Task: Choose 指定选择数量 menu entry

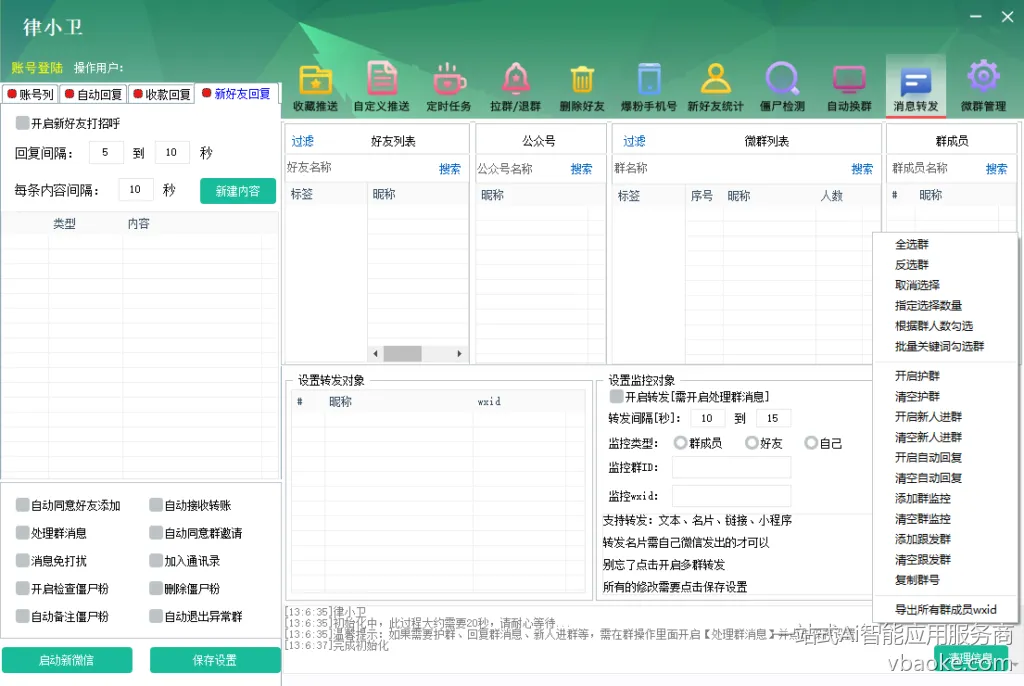Action: click(928, 305)
